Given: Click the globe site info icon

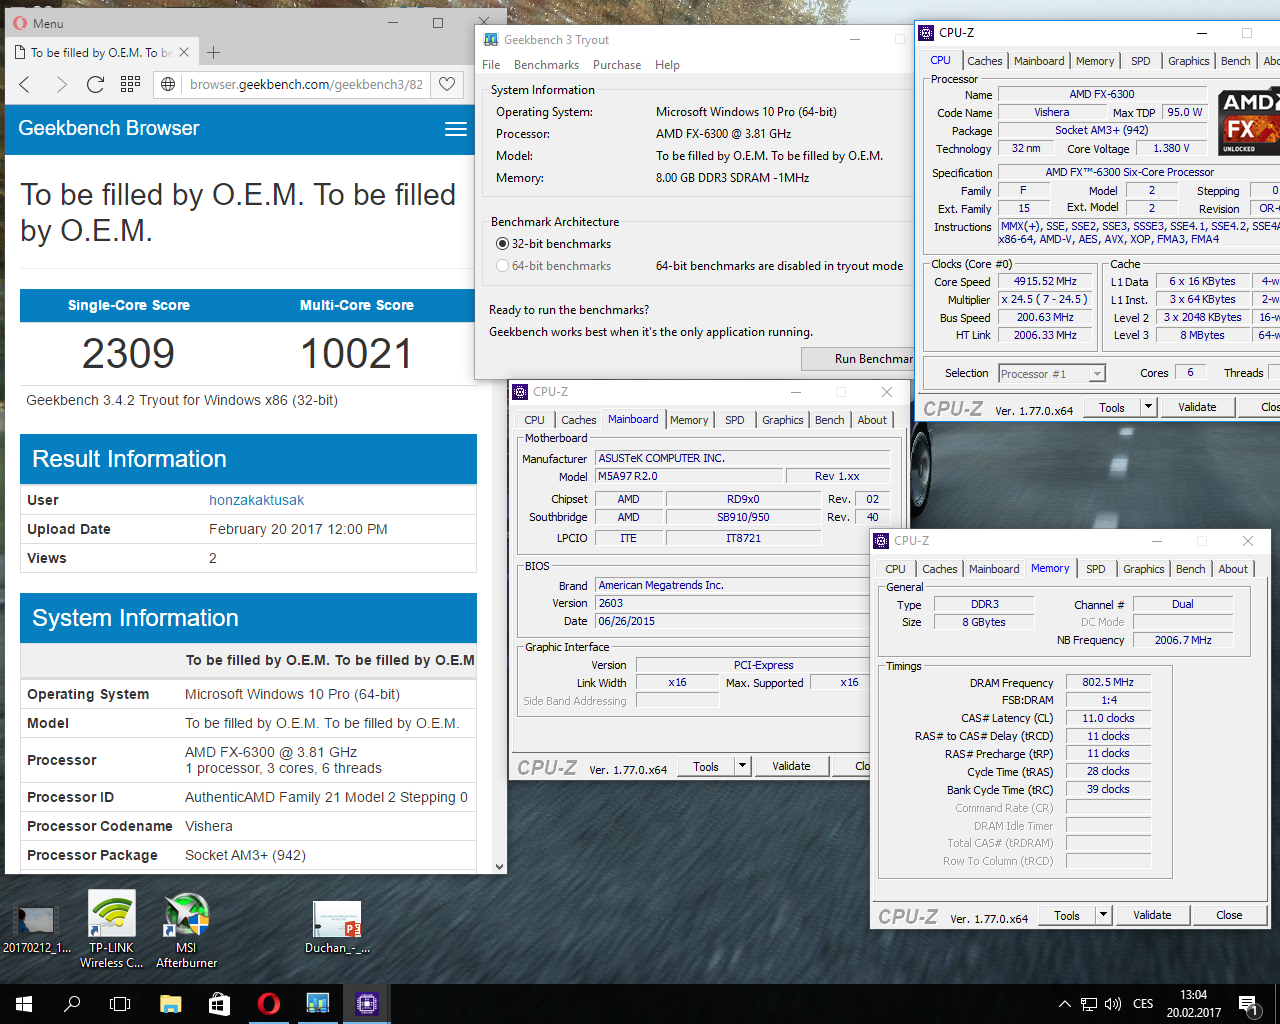Looking at the screenshot, I should 168,85.
